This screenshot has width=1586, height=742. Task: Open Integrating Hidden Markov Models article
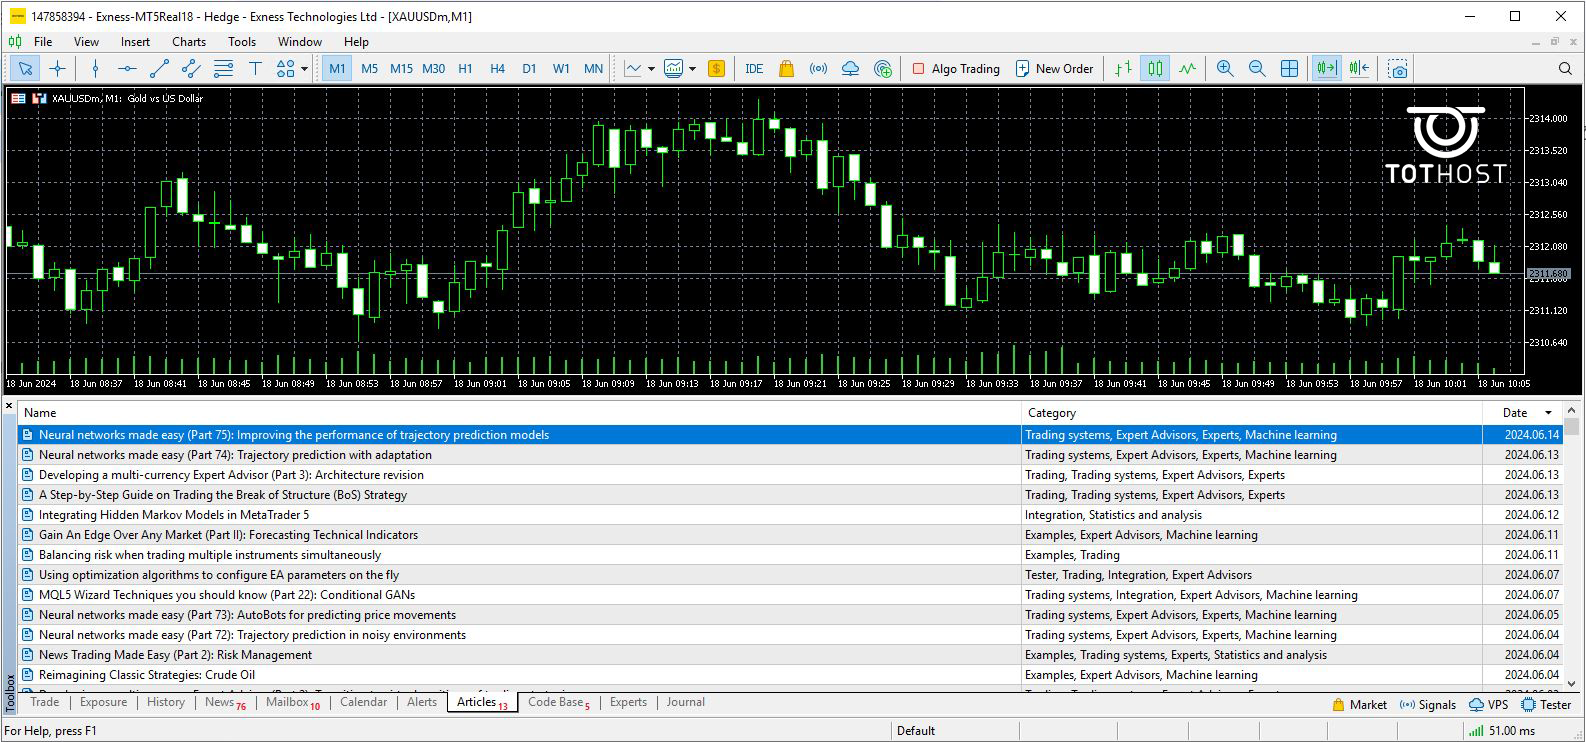click(174, 515)
